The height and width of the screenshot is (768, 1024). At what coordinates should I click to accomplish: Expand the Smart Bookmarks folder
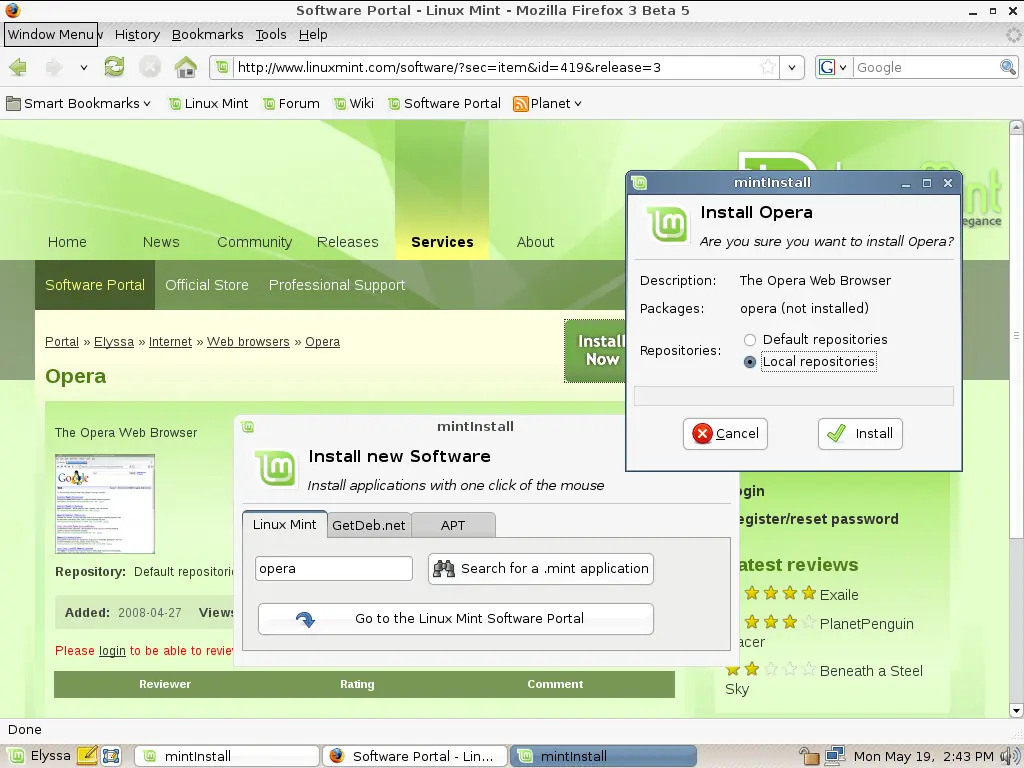[x=78, y=103]
